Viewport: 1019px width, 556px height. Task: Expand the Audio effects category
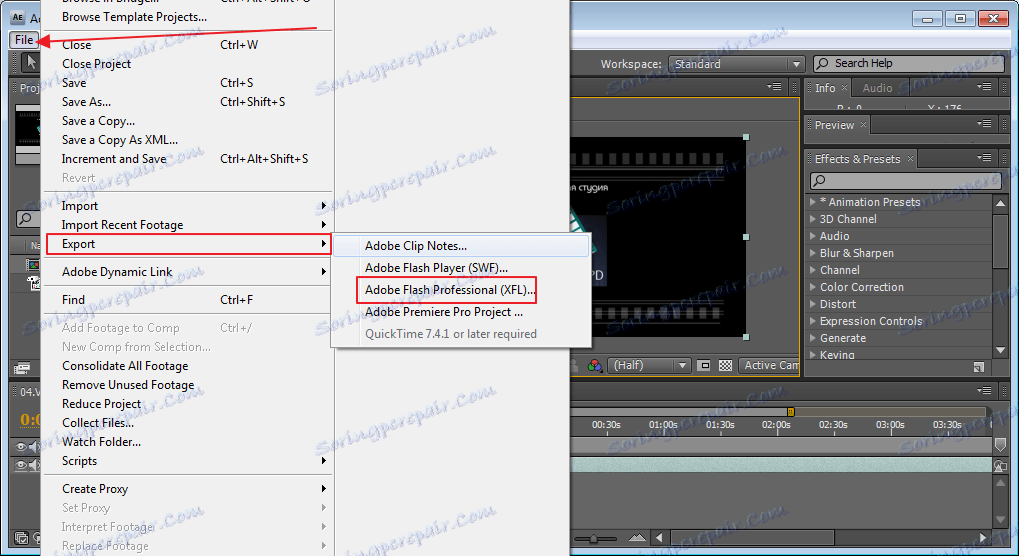(812, 236)
